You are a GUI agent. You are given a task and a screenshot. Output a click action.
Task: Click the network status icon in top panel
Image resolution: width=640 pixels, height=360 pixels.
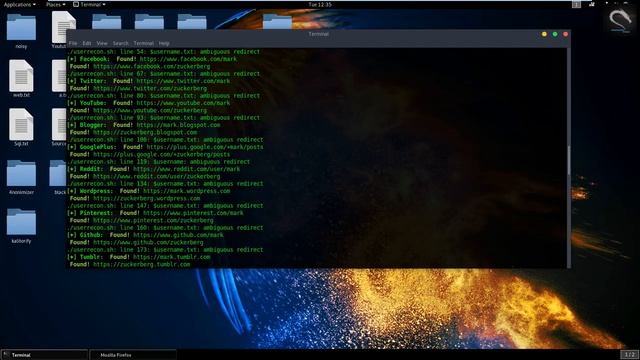tap(591, 4)
